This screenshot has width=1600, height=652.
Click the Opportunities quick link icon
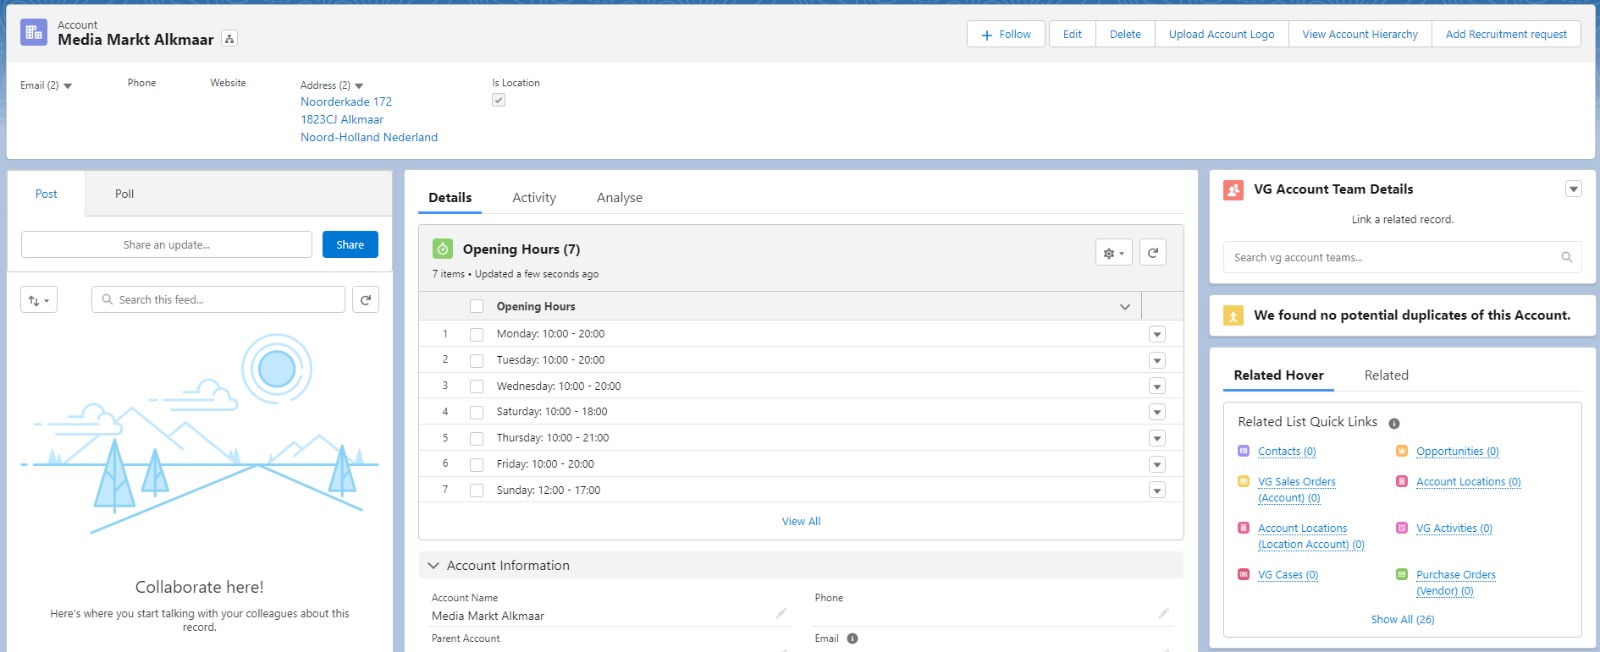coord(1402,451)
